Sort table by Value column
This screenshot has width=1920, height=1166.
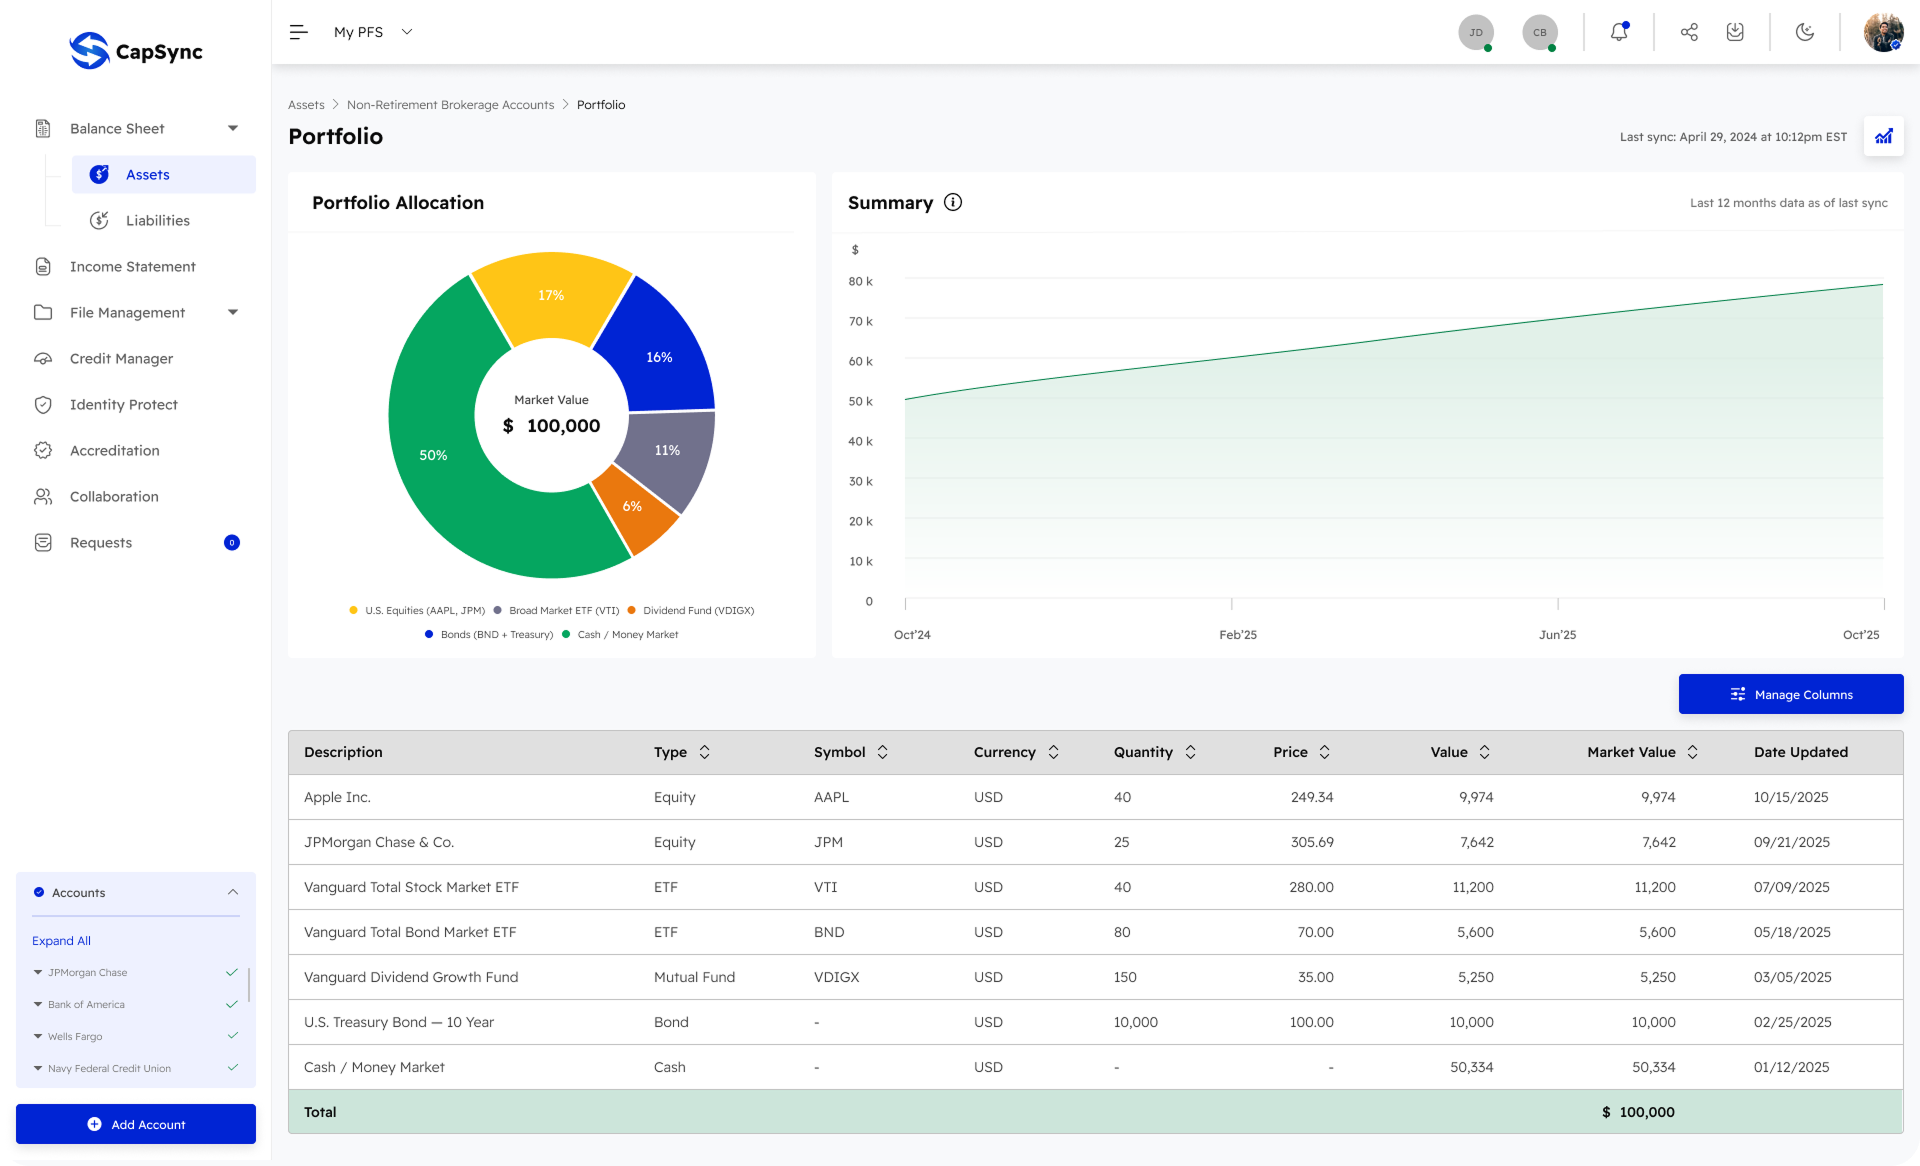click(x=1484, y=752)
